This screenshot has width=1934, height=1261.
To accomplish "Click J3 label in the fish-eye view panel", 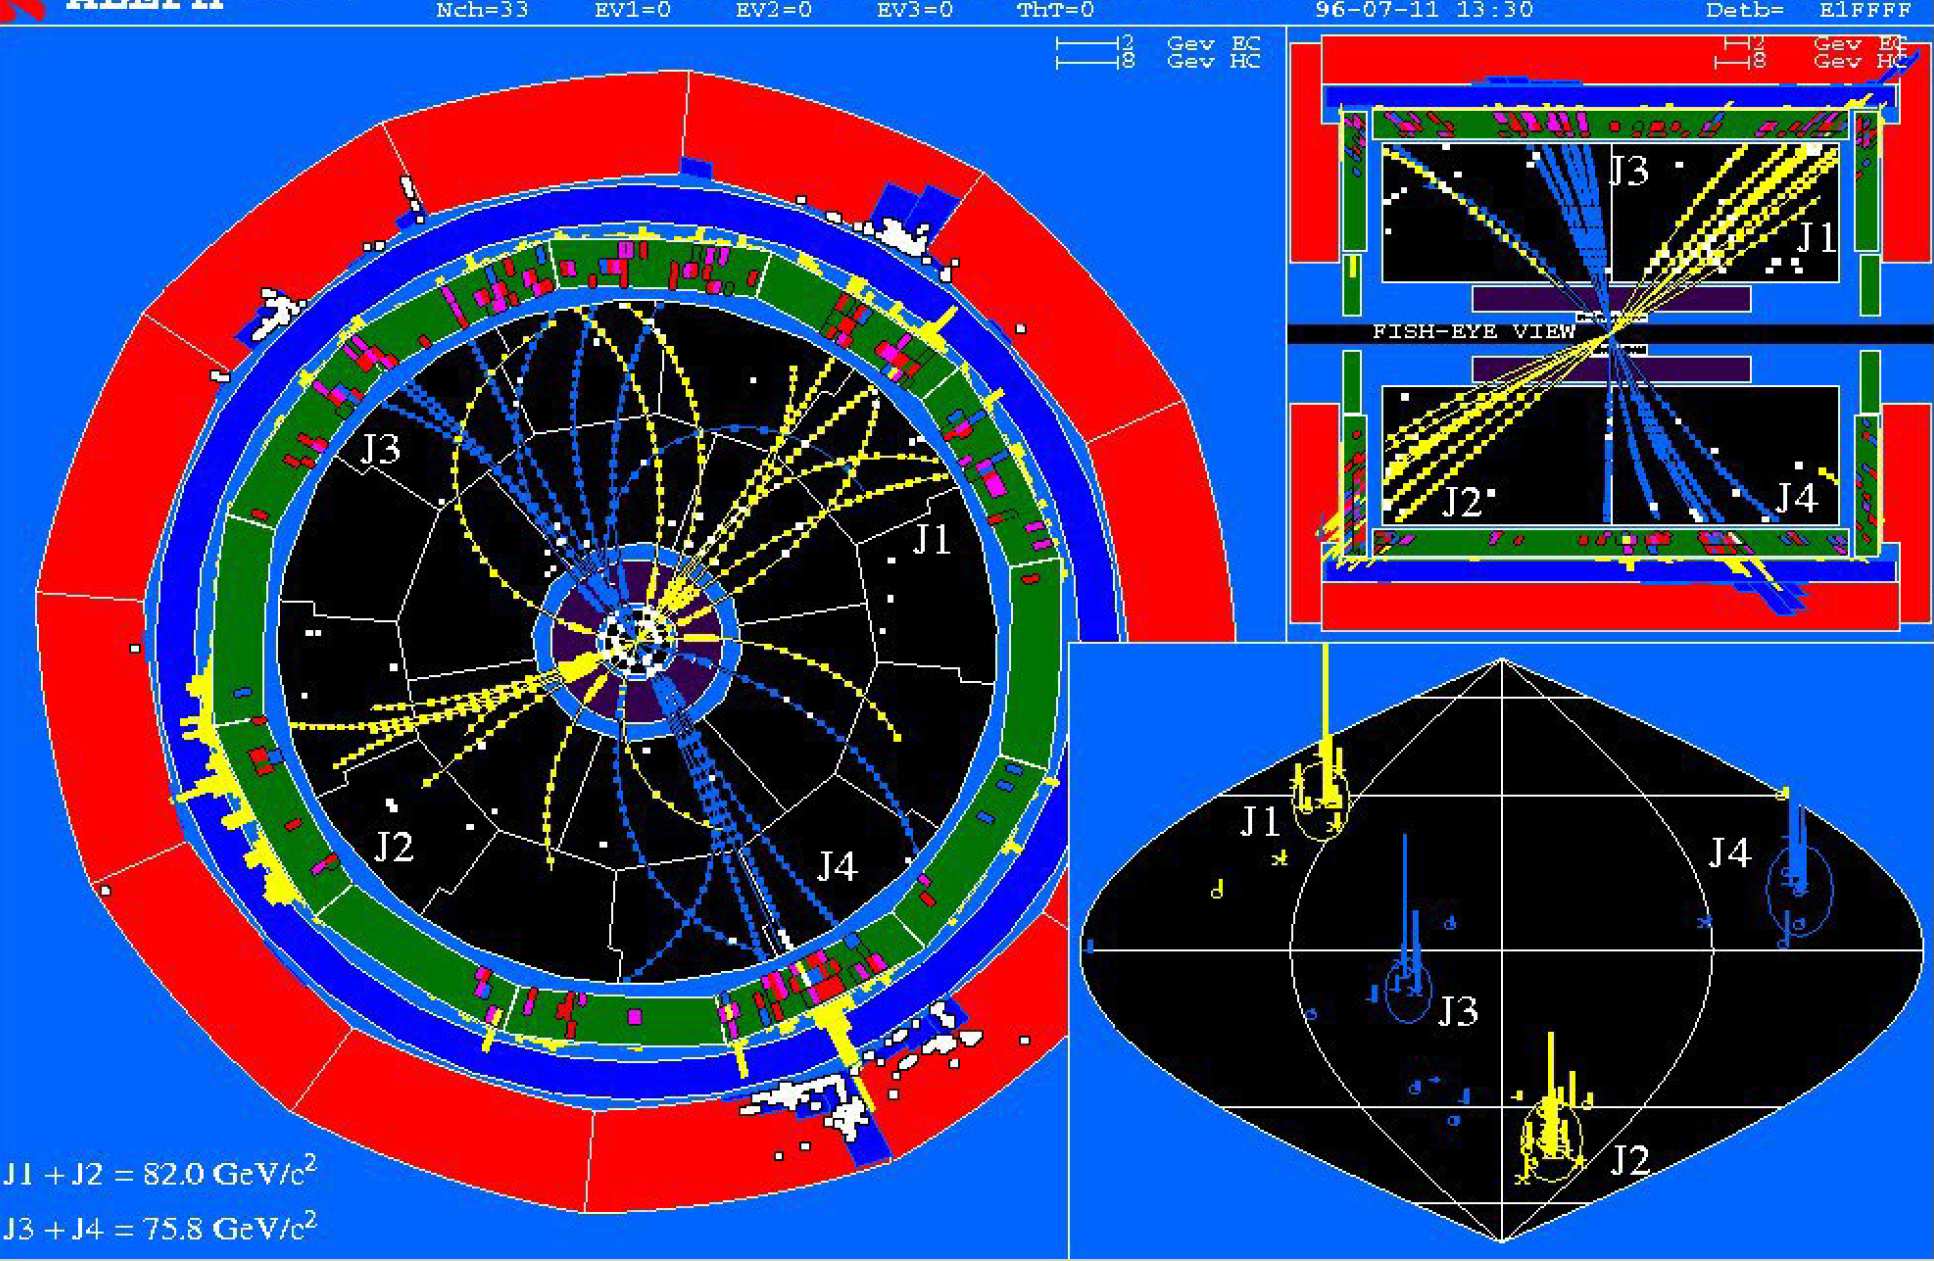I will pos(1628,171).
